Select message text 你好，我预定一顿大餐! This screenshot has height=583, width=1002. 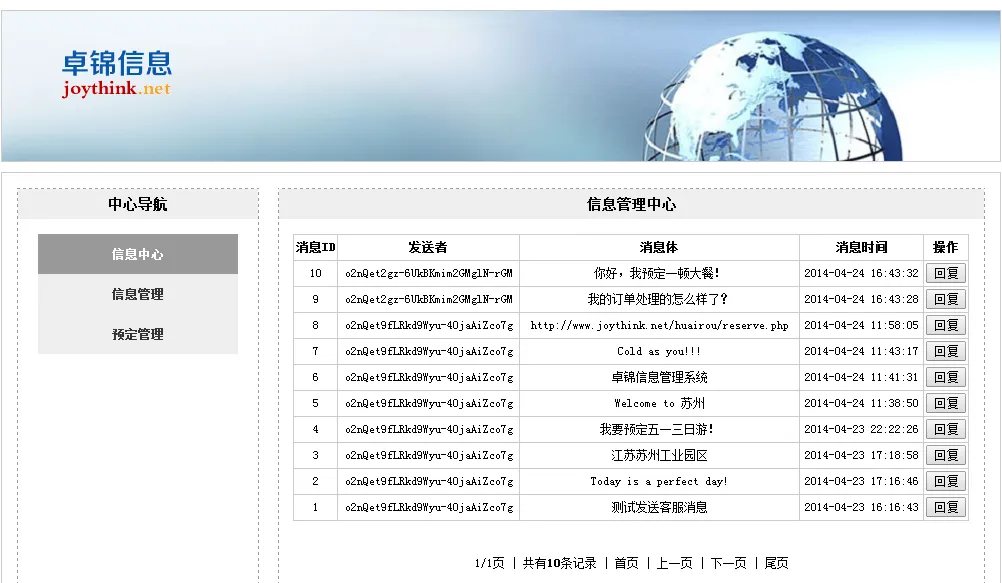658,274
